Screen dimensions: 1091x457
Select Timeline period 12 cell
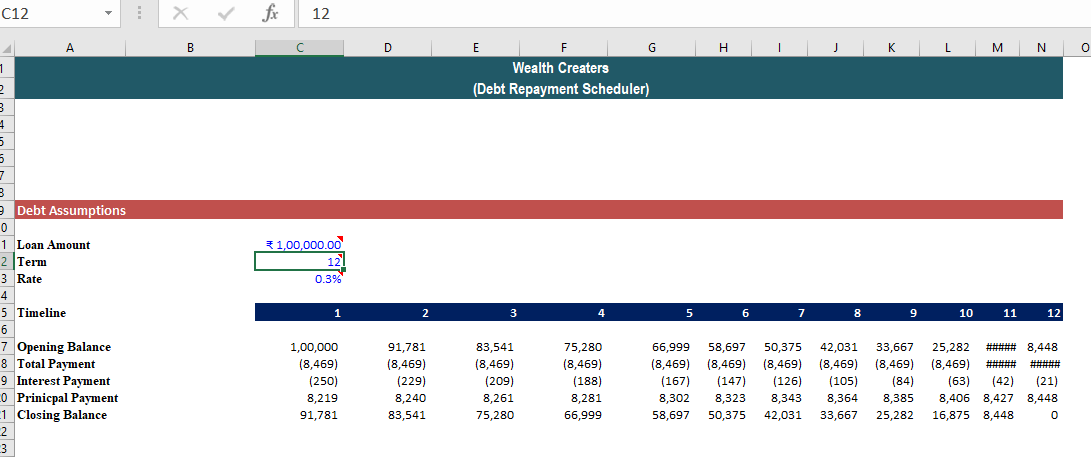coord(1042,313)
